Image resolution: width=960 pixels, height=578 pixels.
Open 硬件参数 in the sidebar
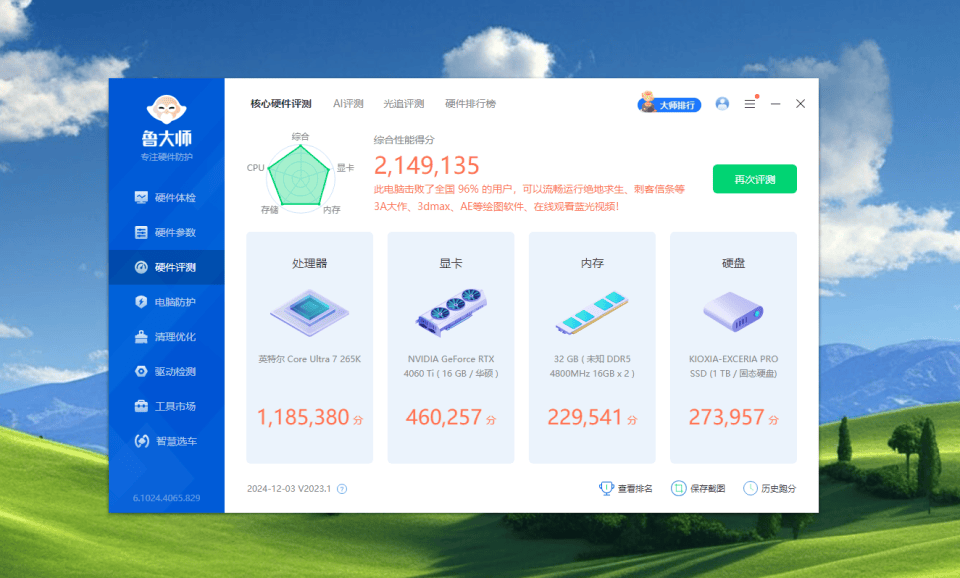(166, 232)
